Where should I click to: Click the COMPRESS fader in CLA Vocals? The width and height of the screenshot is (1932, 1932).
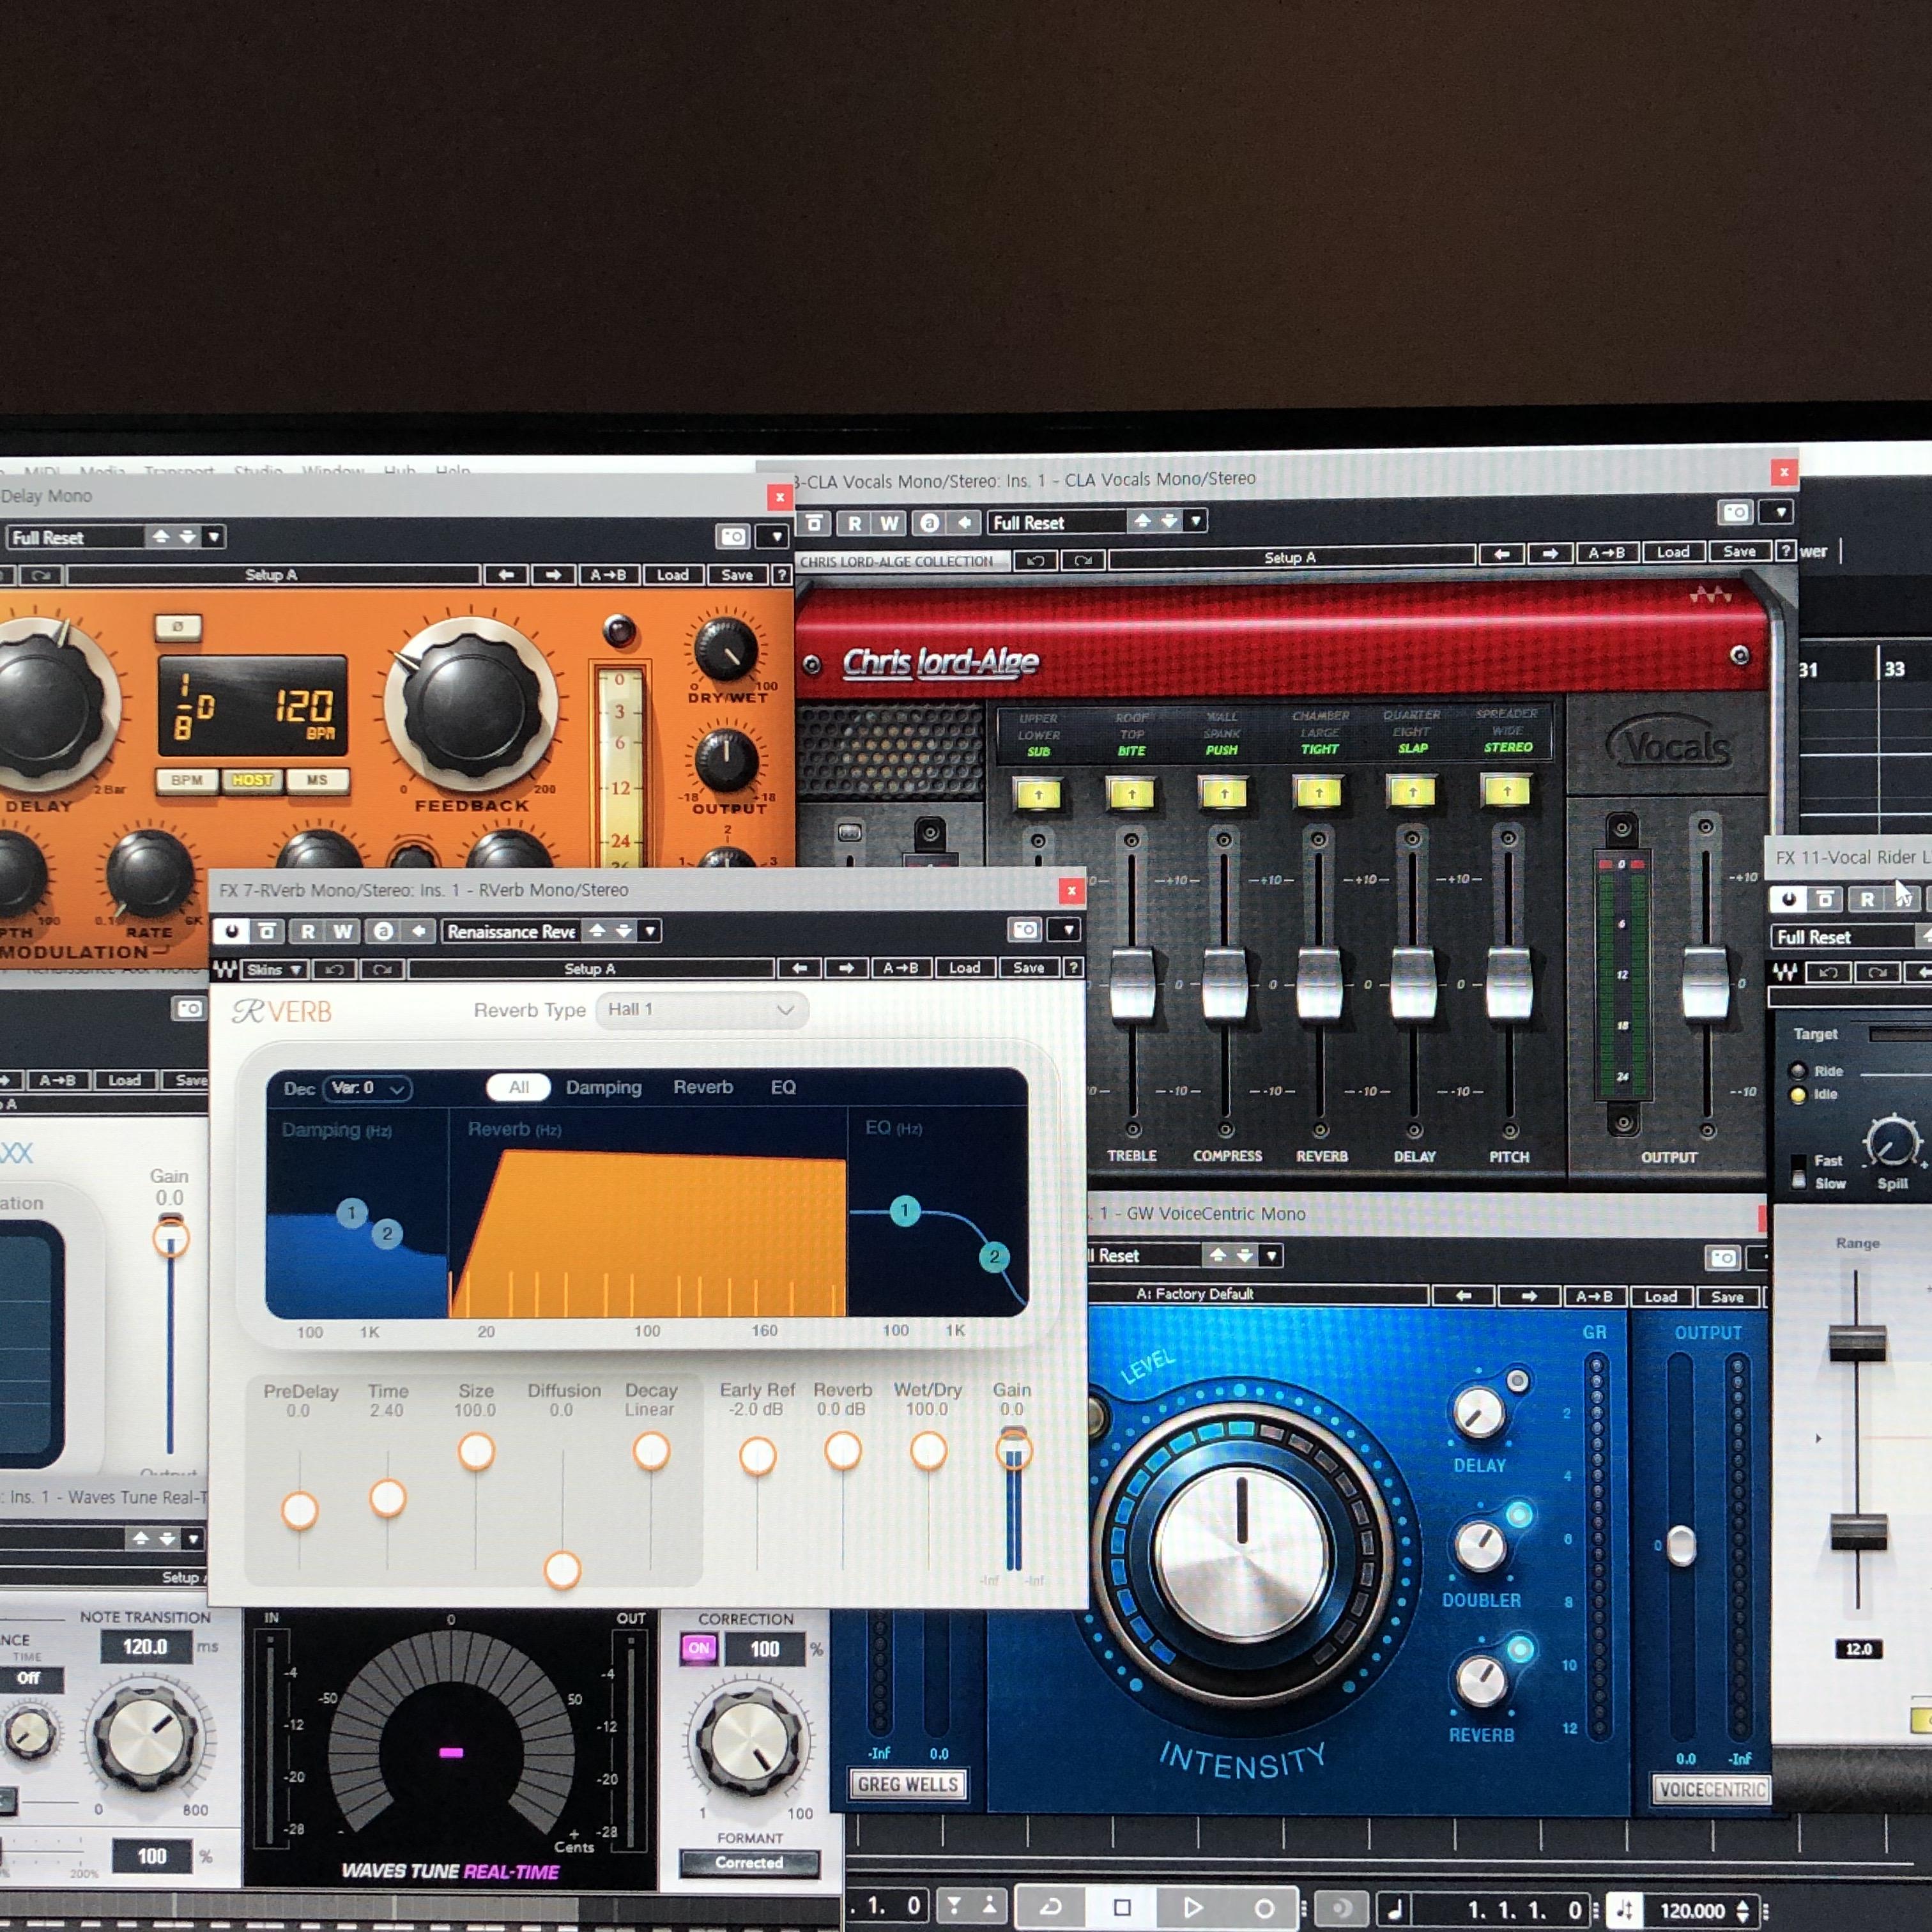(1224, 984)
